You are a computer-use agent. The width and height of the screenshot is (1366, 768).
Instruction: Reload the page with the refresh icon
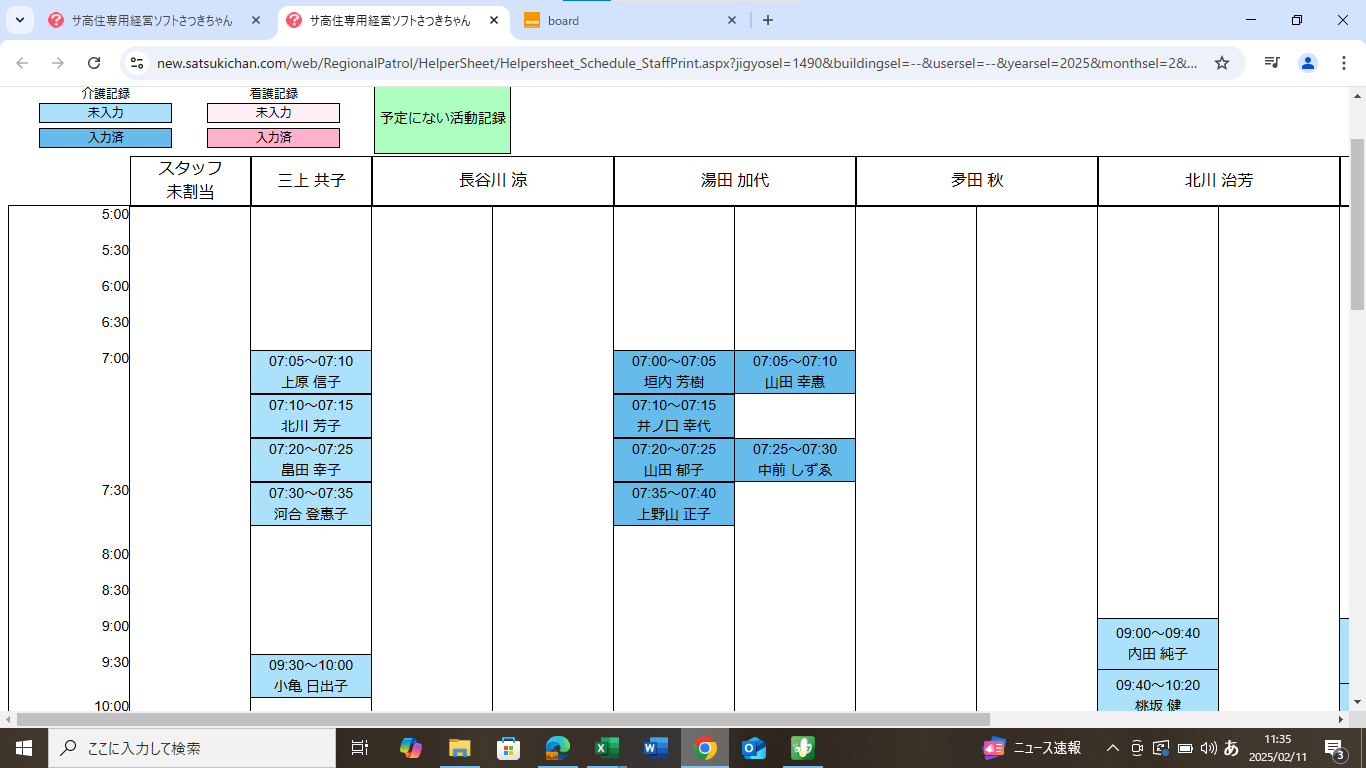point(94,63)
